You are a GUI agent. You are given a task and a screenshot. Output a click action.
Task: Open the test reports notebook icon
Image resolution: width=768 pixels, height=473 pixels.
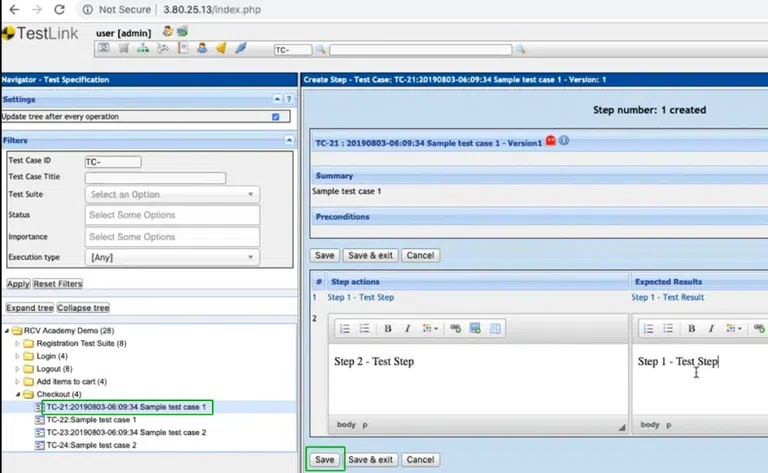[183, 48]
